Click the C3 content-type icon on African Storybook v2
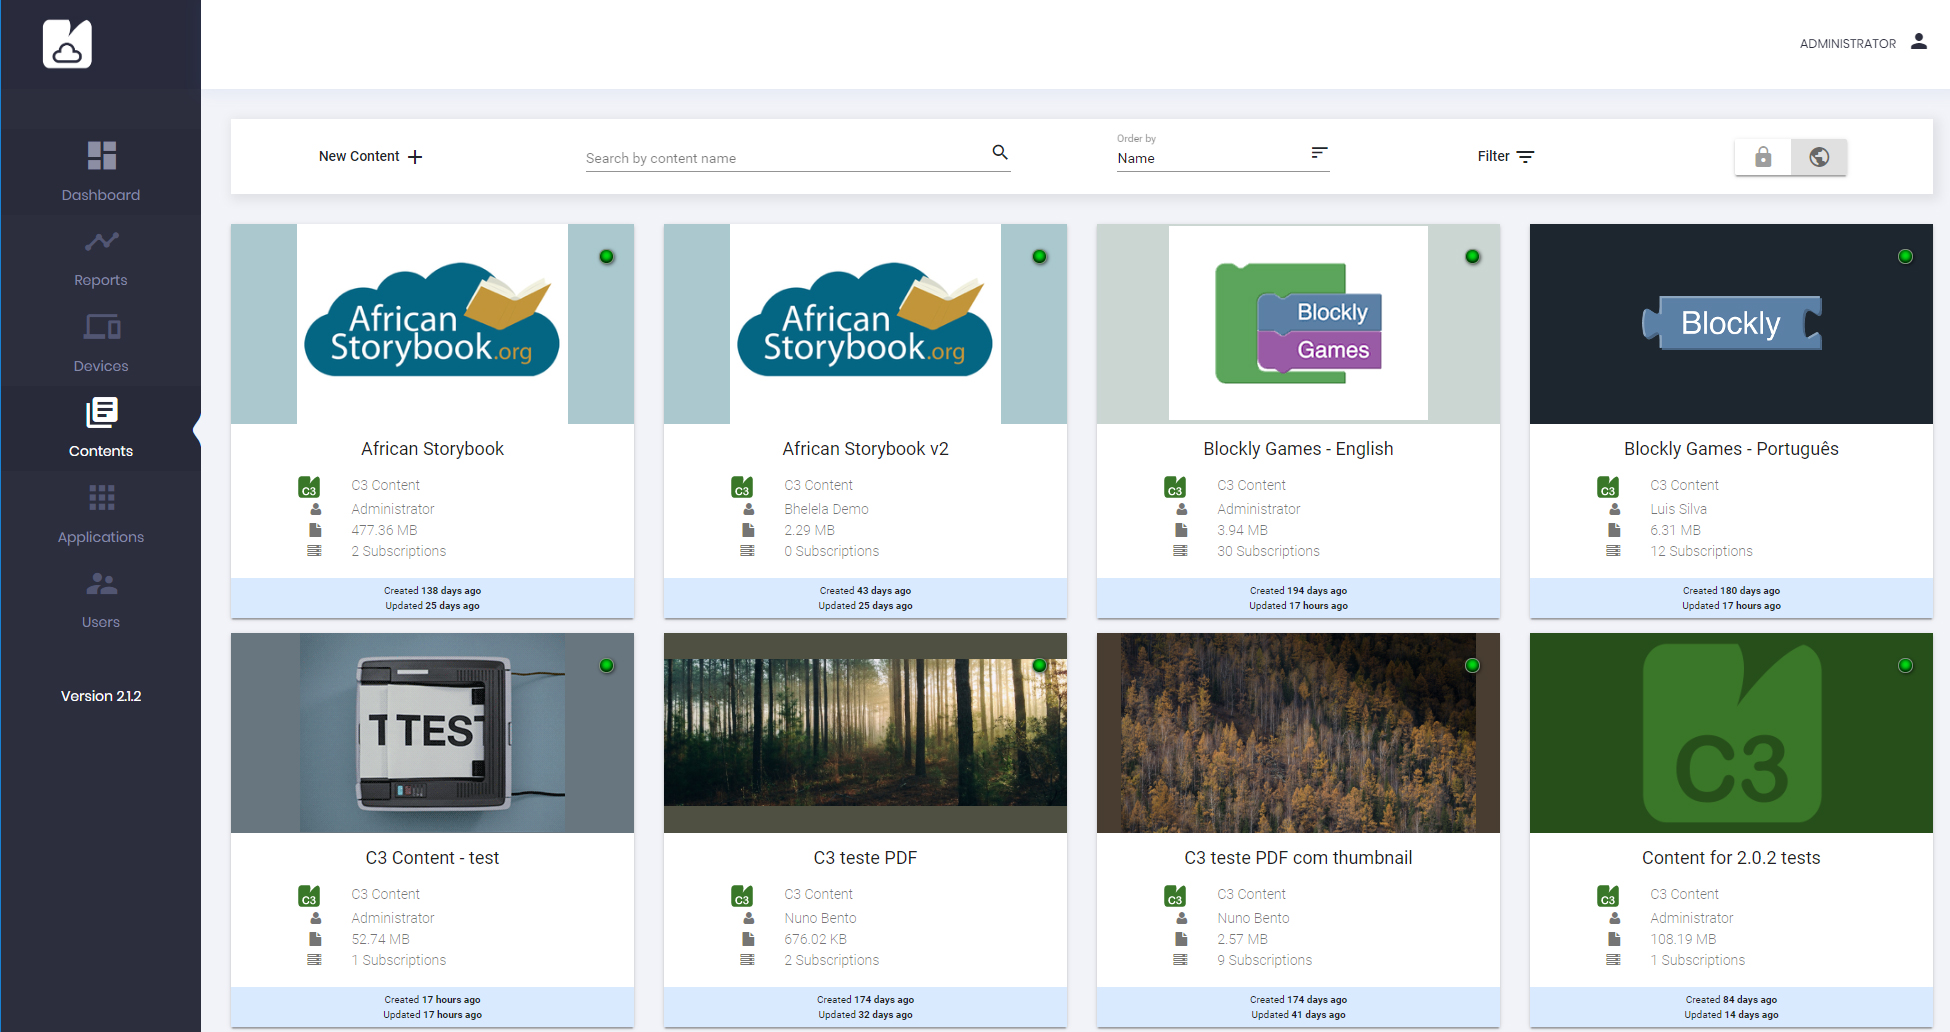Image resolution: width=1950 pixels, height=1032 pixels. 742,487
